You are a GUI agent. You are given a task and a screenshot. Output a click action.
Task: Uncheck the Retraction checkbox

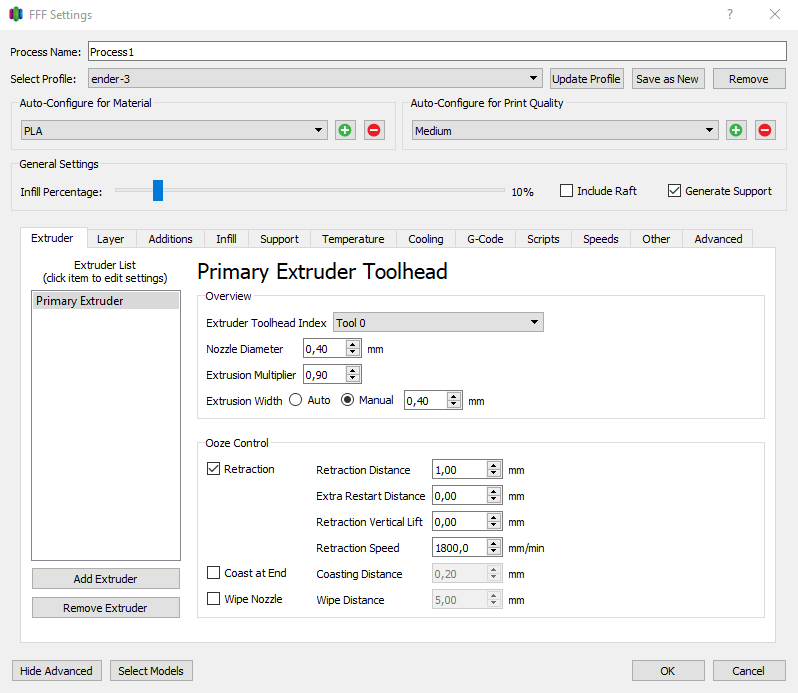[x=213, y=469]
